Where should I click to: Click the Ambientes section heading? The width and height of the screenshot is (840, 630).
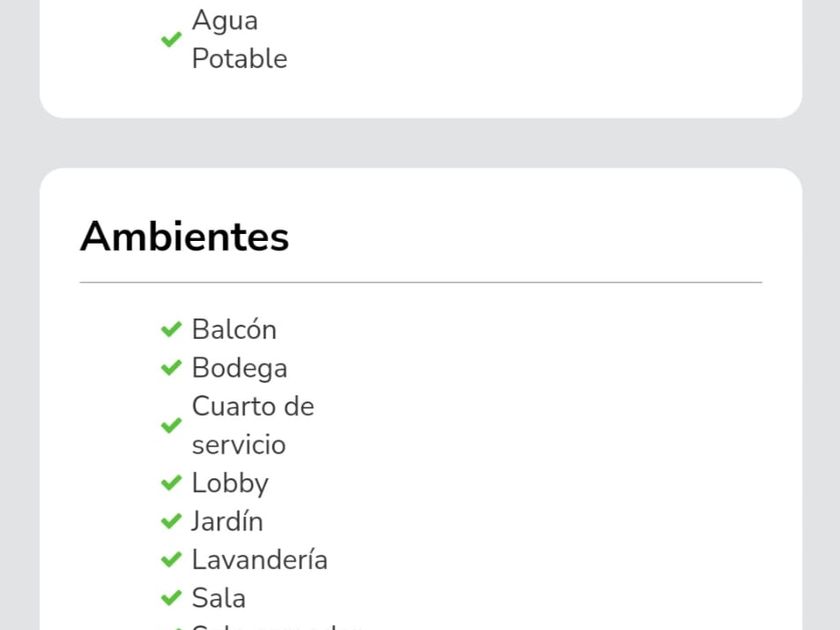point(185,237)
